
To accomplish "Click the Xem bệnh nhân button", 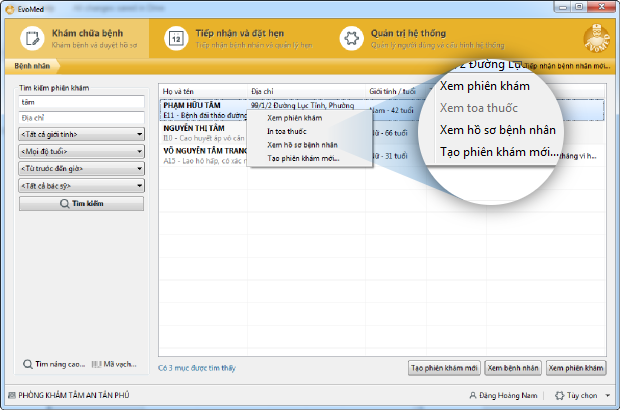I will (x=513, y=368).
